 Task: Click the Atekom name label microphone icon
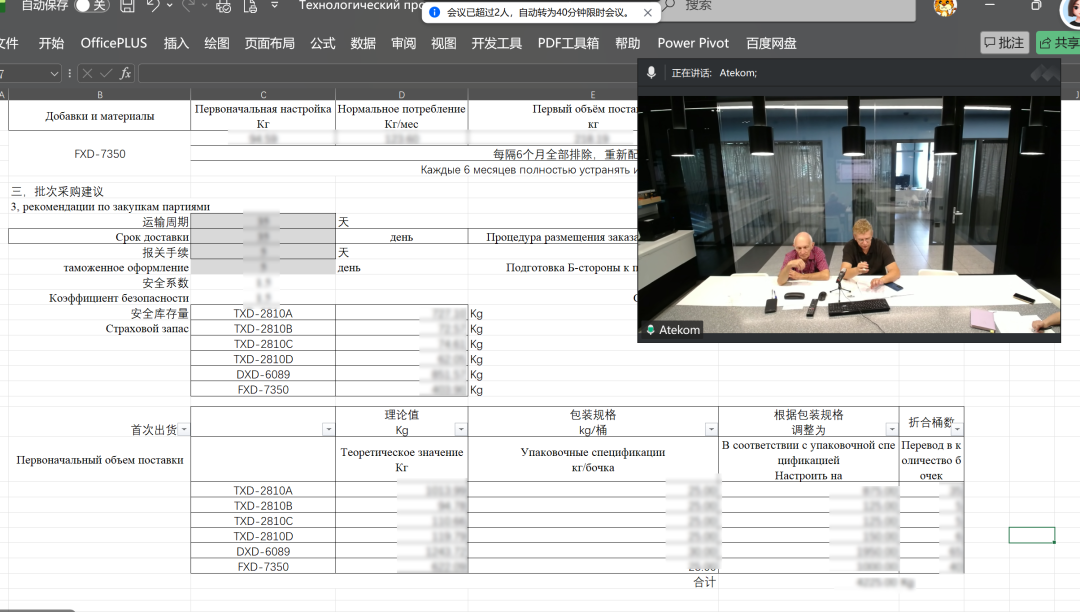[x=650, y=330]
